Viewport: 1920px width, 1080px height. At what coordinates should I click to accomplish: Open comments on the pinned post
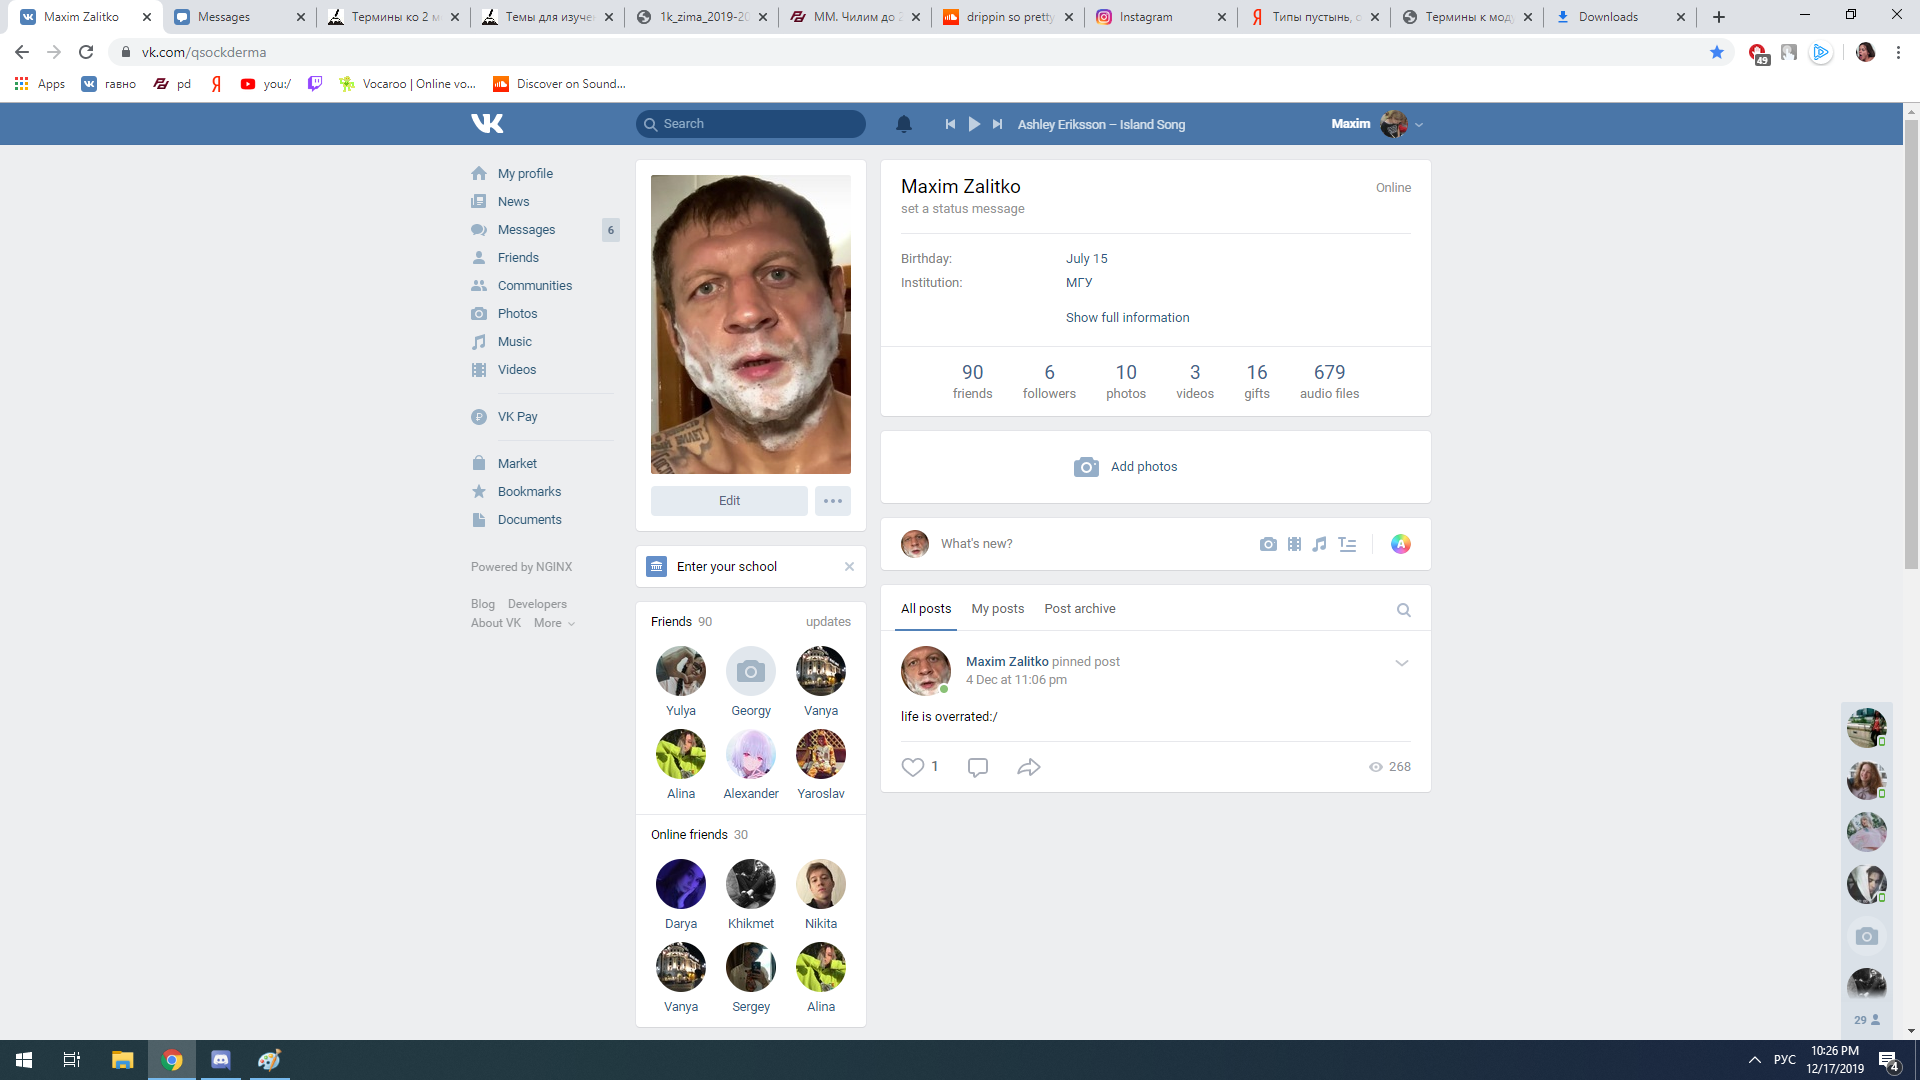pyautogui.click(x=977, y=767)
